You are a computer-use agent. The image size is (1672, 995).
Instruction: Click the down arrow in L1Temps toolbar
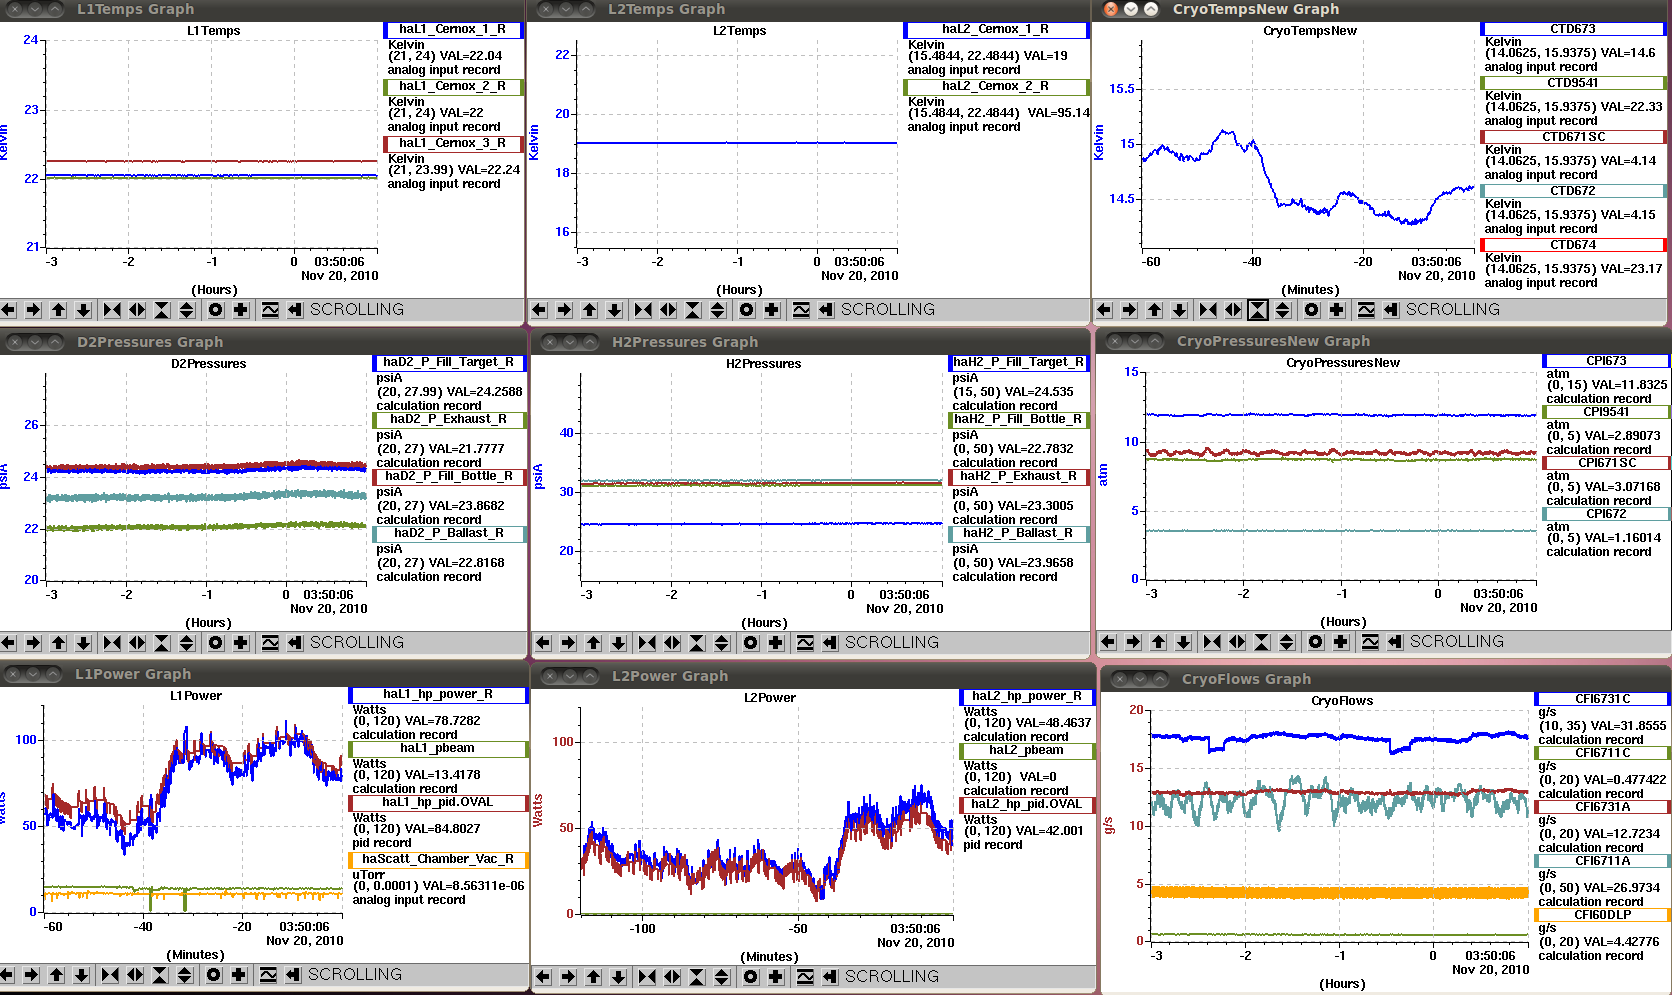[x=83, y=310]
